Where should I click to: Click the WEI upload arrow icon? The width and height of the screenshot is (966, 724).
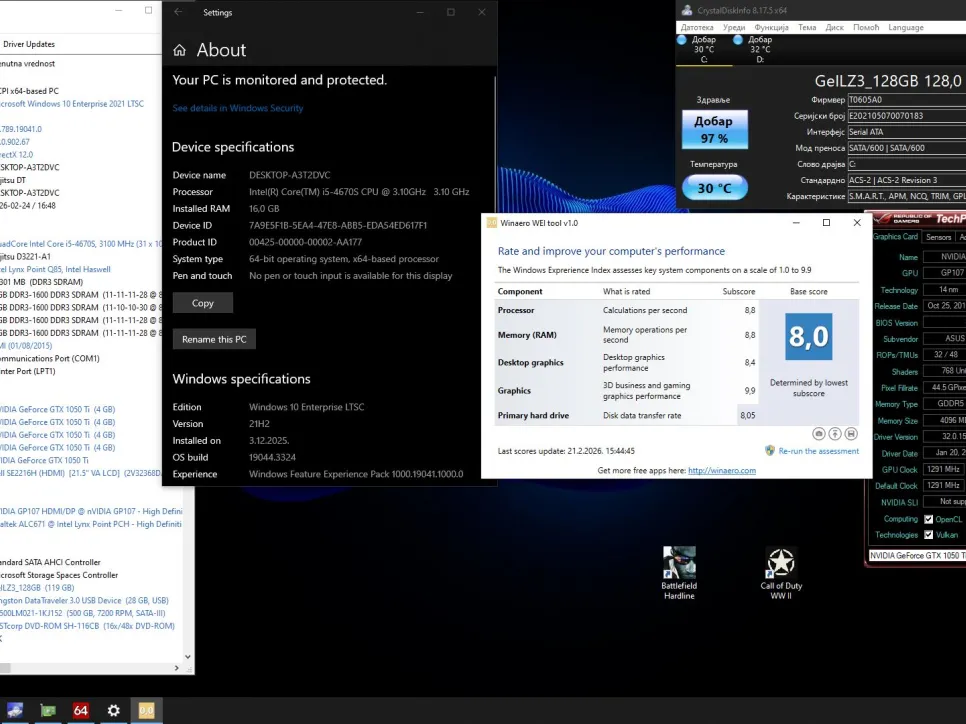pyautogui.click(x=835, y=434)
